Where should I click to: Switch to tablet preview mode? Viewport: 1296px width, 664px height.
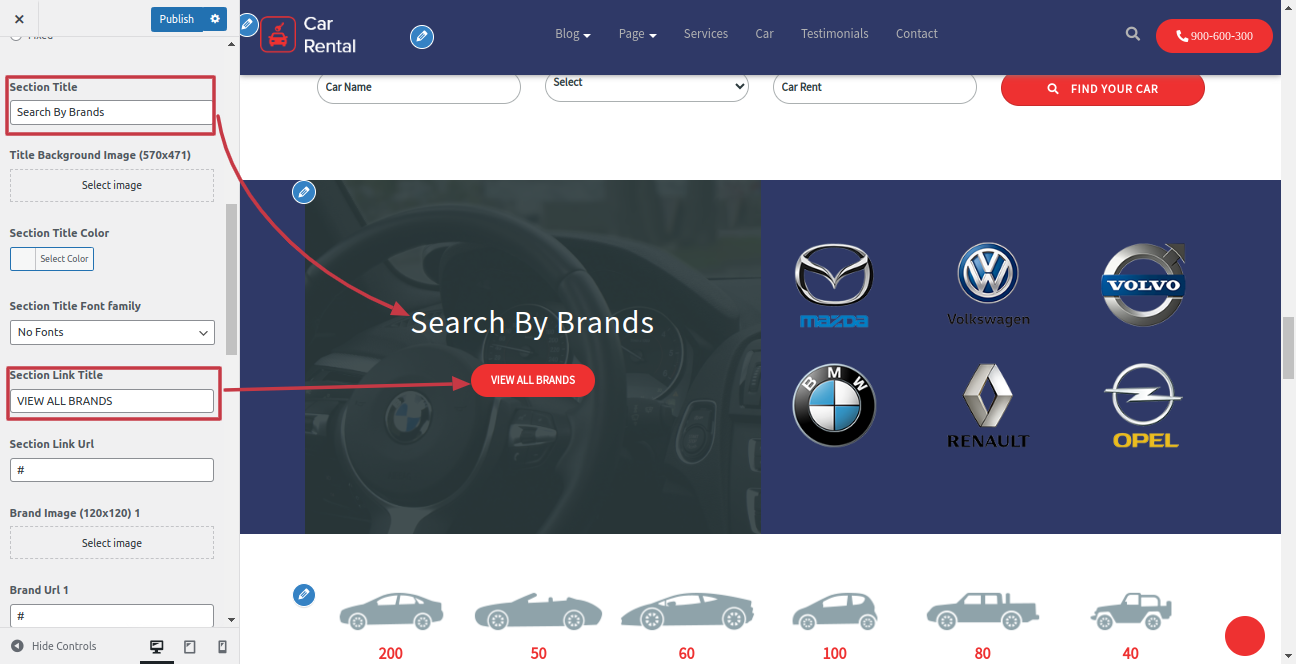190,647
